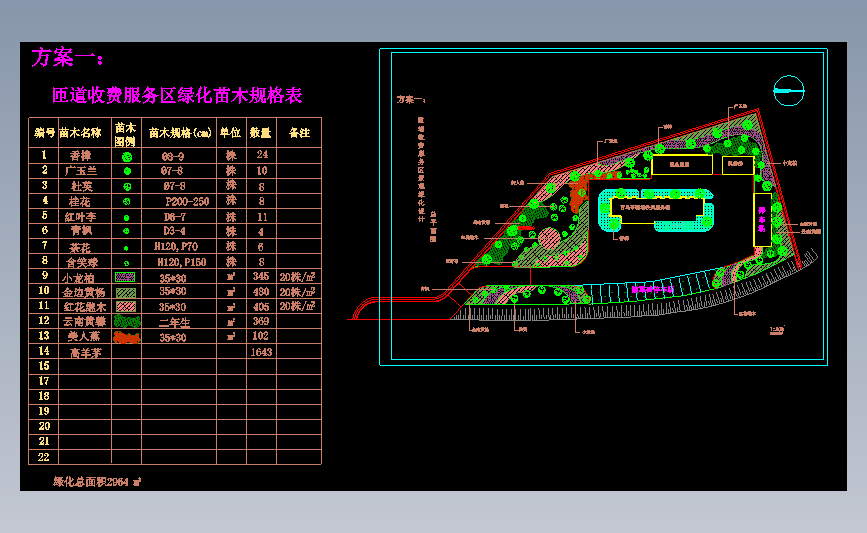Click the H120,P70 specification cell
This screenshot has height=533, width=867.
coord(176,247)
